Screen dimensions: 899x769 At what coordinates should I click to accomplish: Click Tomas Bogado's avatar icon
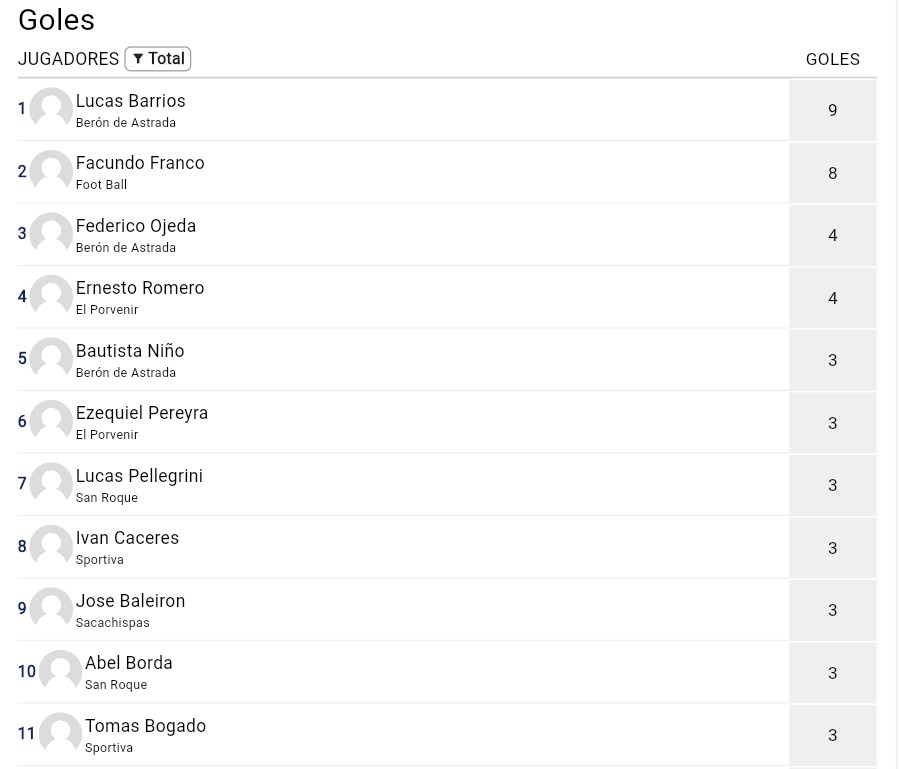coord(60,734)
